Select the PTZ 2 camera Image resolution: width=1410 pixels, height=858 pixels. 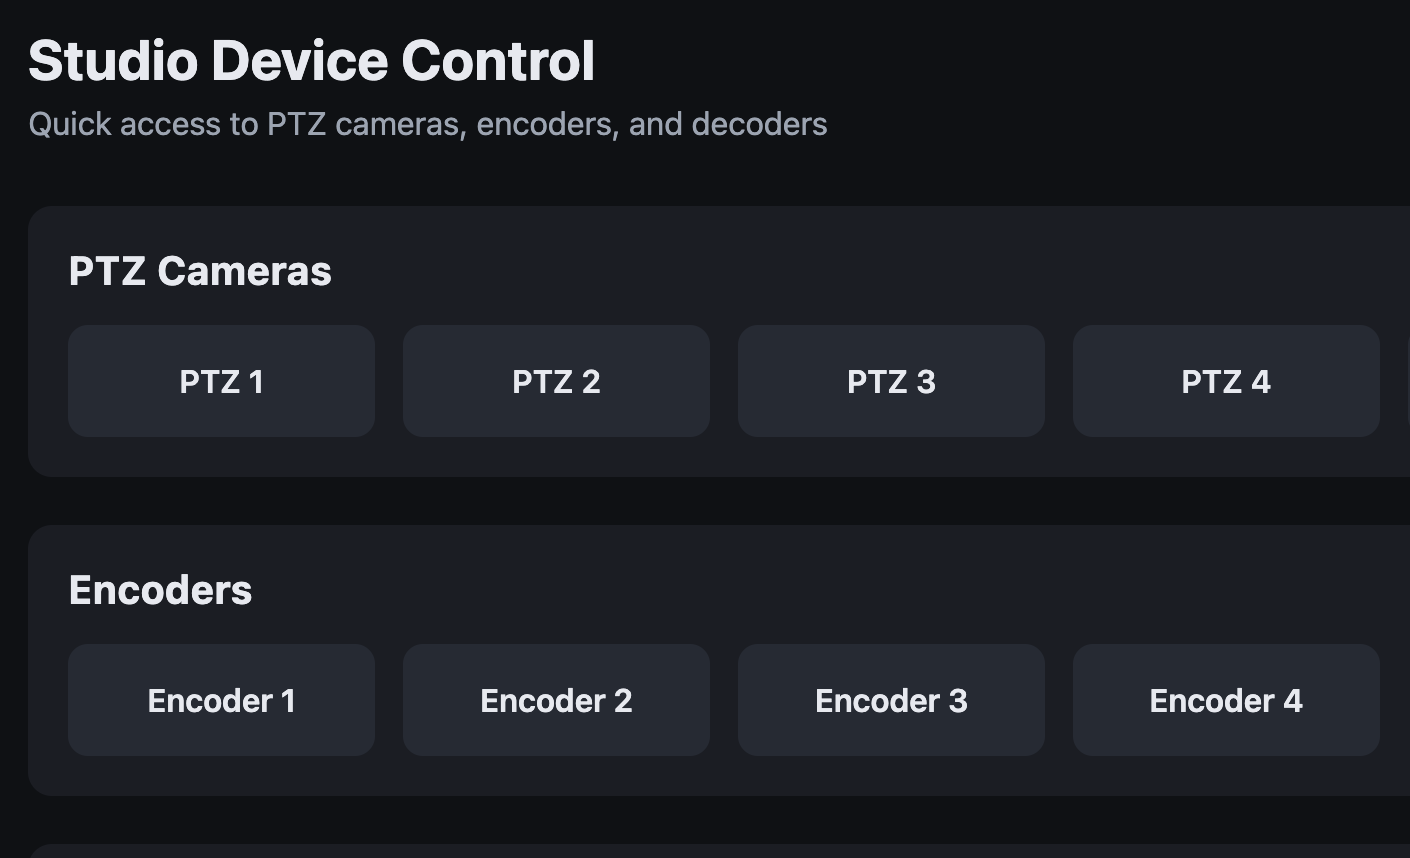[556, 381]
